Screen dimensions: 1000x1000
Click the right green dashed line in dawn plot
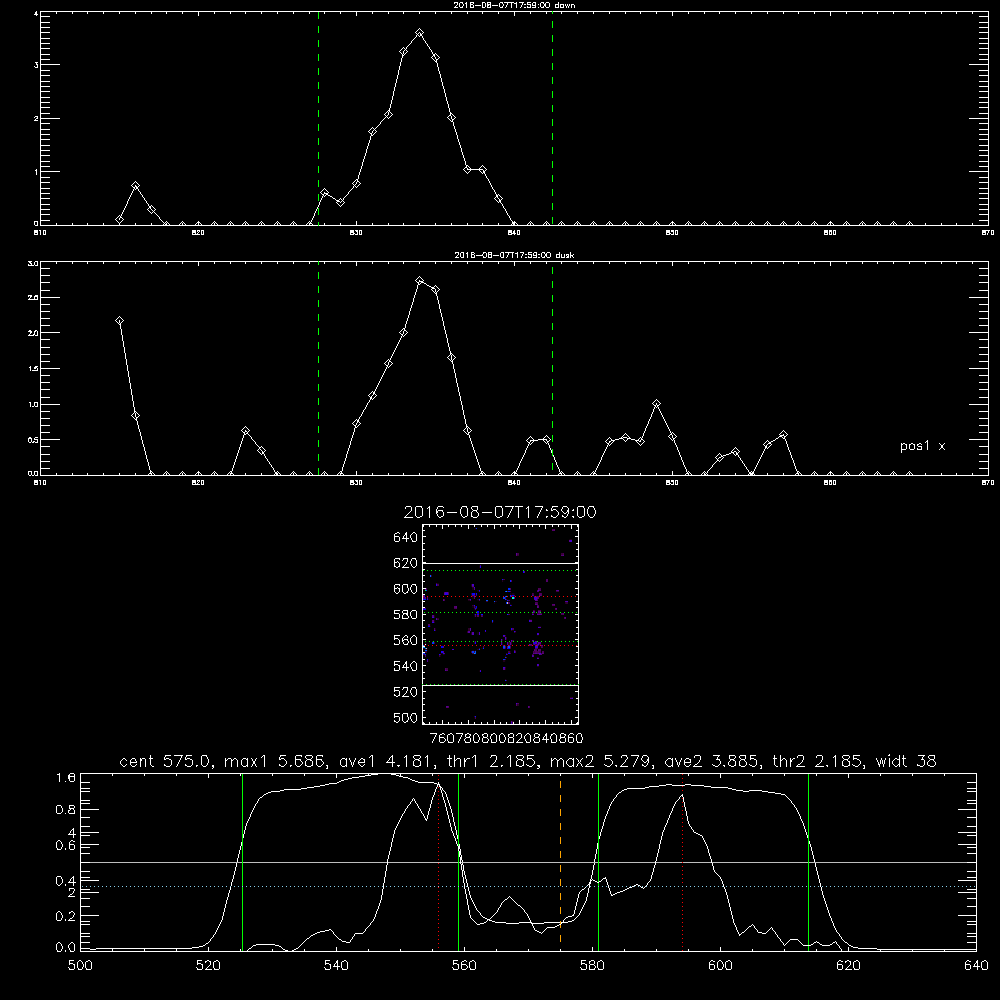[552, 121]
